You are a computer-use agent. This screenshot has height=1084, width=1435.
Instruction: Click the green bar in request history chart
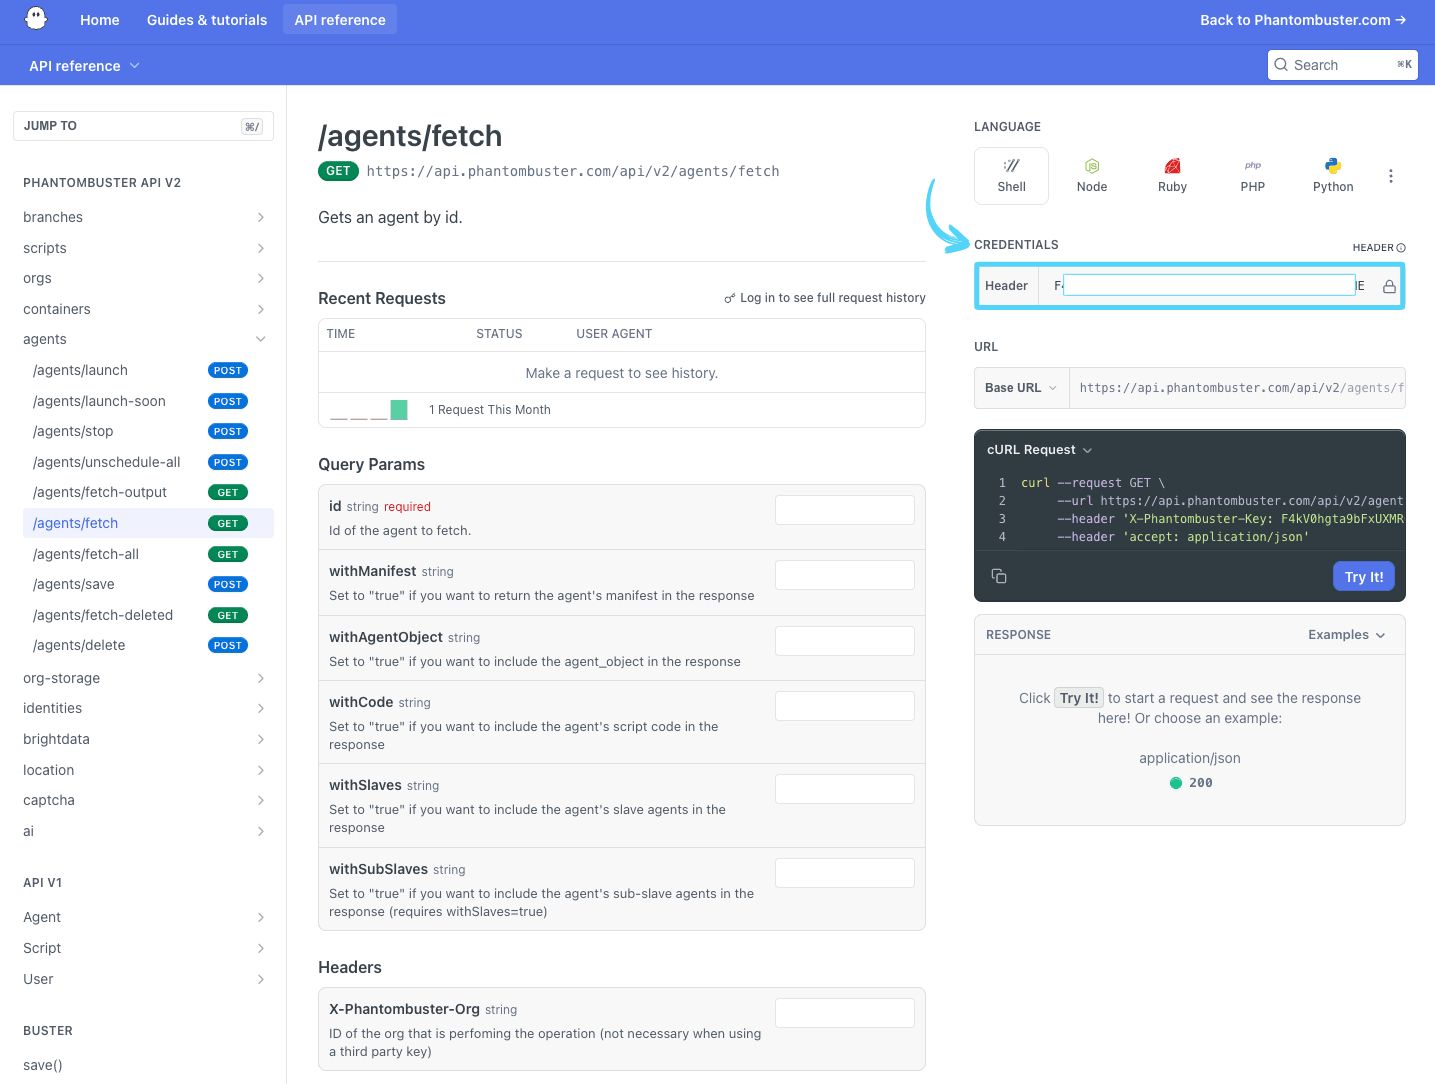[x=399, y=409]
